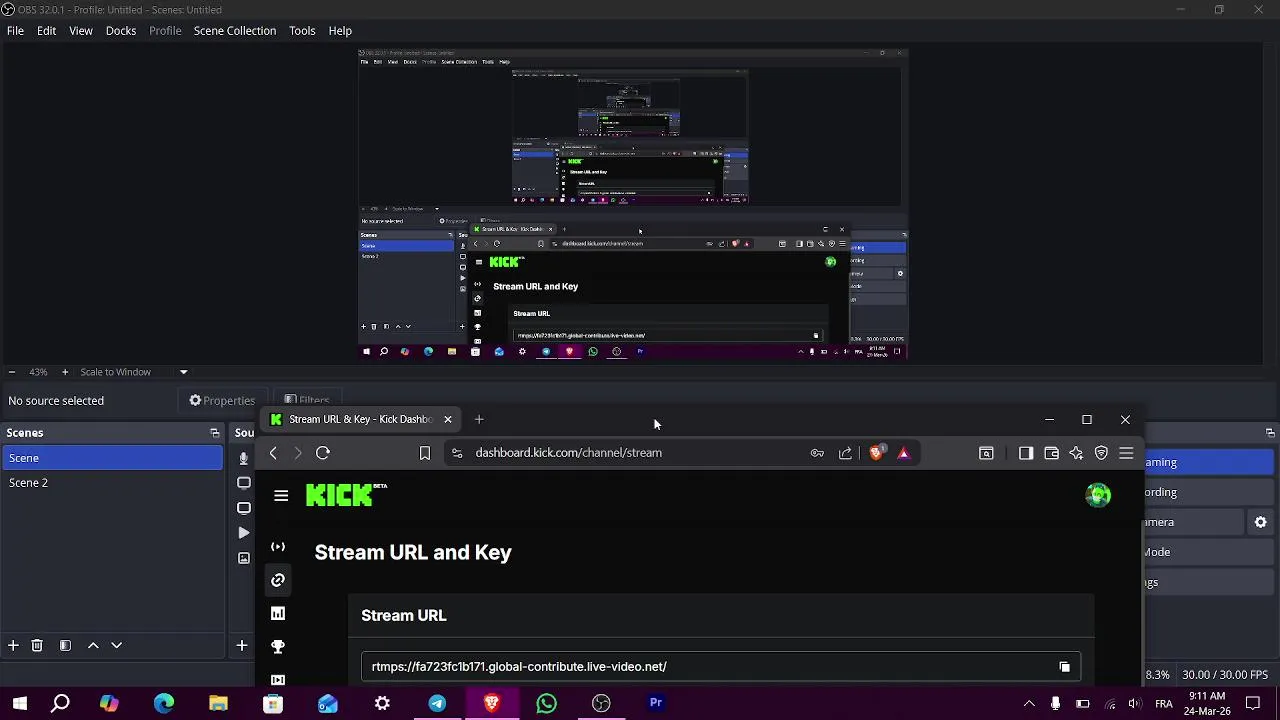Image resolution: width=1280 pixels, height=720 pixels.
Task: Select the microphone audio source icon
Action: pyautogui.click(x=243, y=458)
